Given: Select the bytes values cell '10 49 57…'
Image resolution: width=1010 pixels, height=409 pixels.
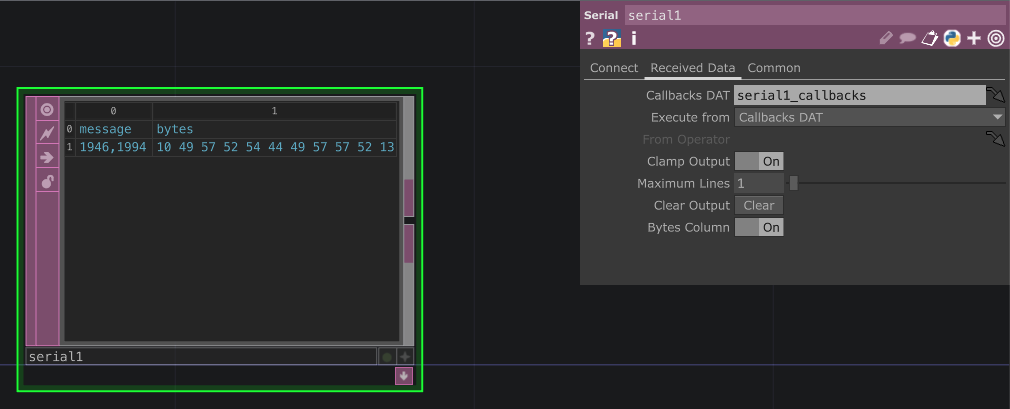Looking at the screenshot, I should (274, 147).
